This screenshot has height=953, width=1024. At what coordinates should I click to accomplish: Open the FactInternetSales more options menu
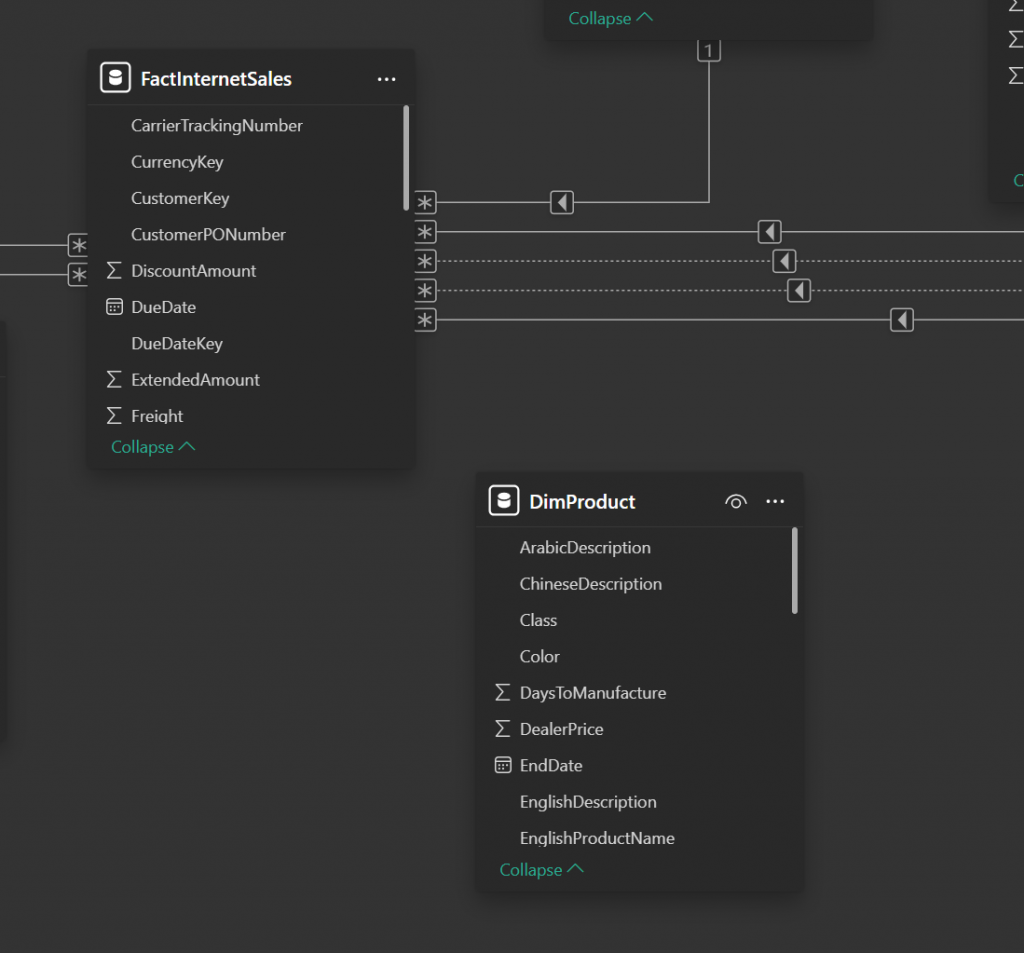tap(386, 79)
